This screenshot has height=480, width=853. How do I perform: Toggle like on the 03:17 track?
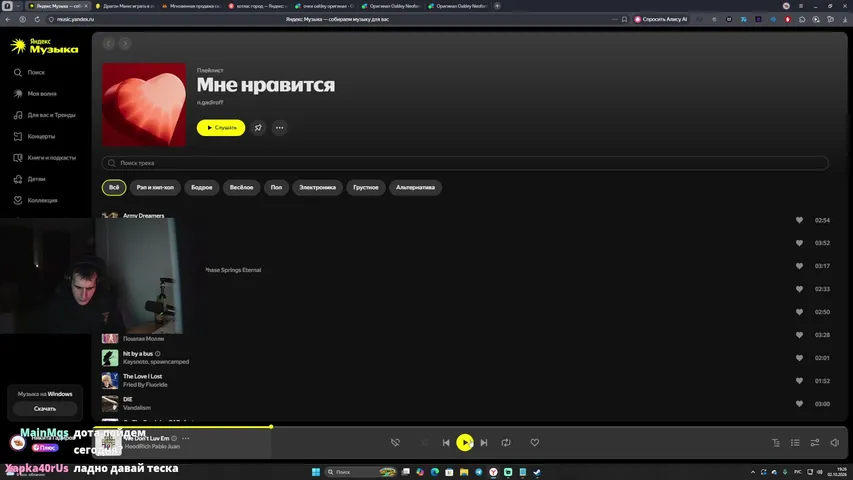click(799, 266)
